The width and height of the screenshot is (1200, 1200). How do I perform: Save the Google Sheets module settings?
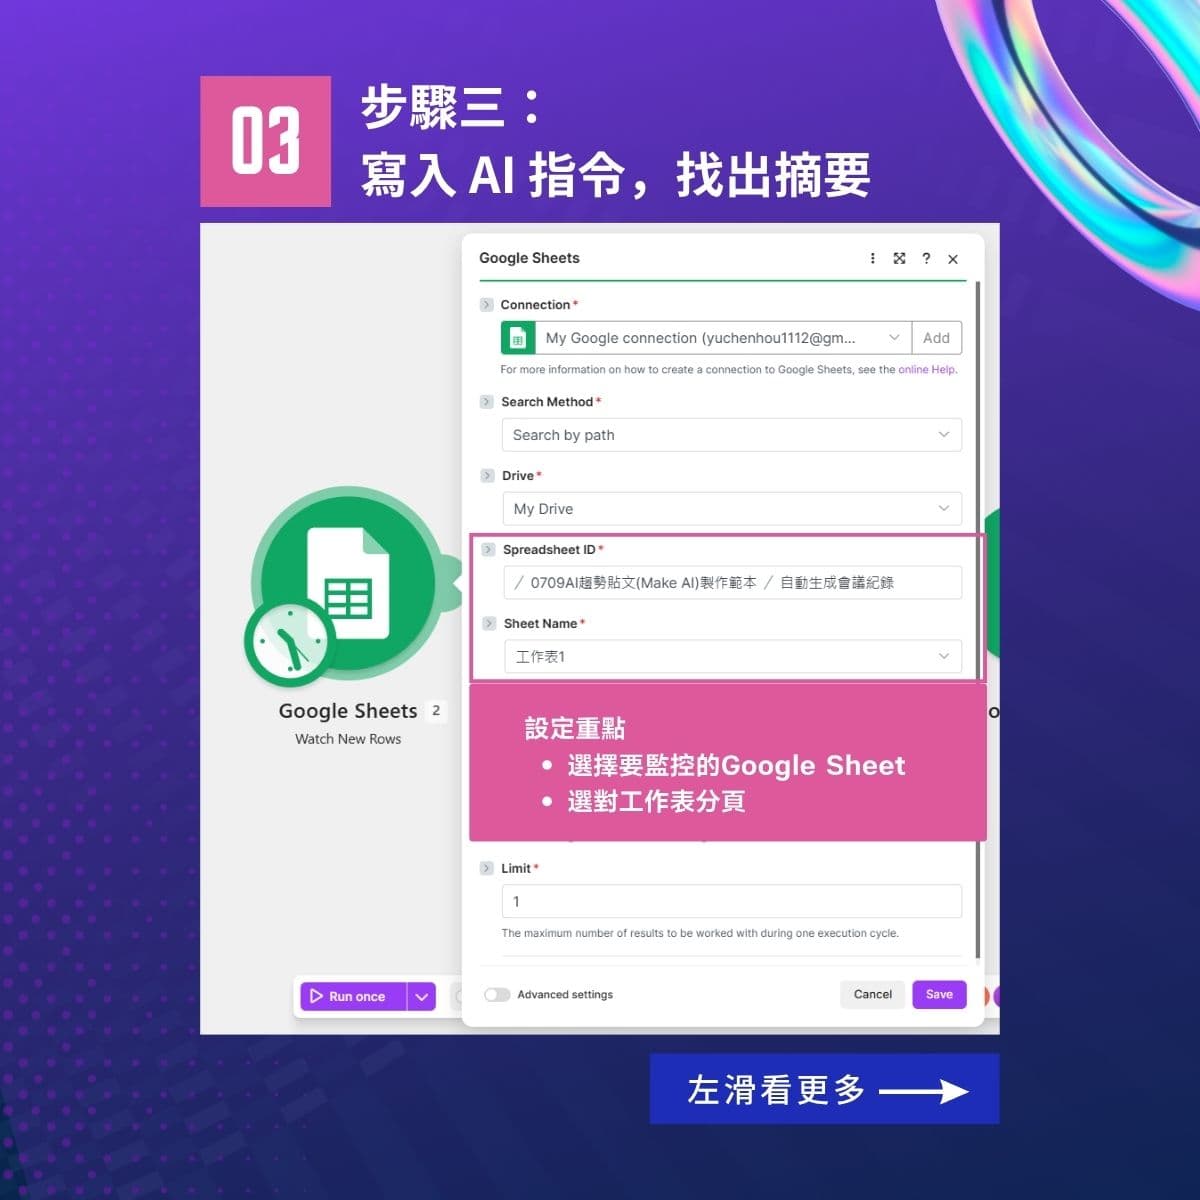click(x=939, y=994)
